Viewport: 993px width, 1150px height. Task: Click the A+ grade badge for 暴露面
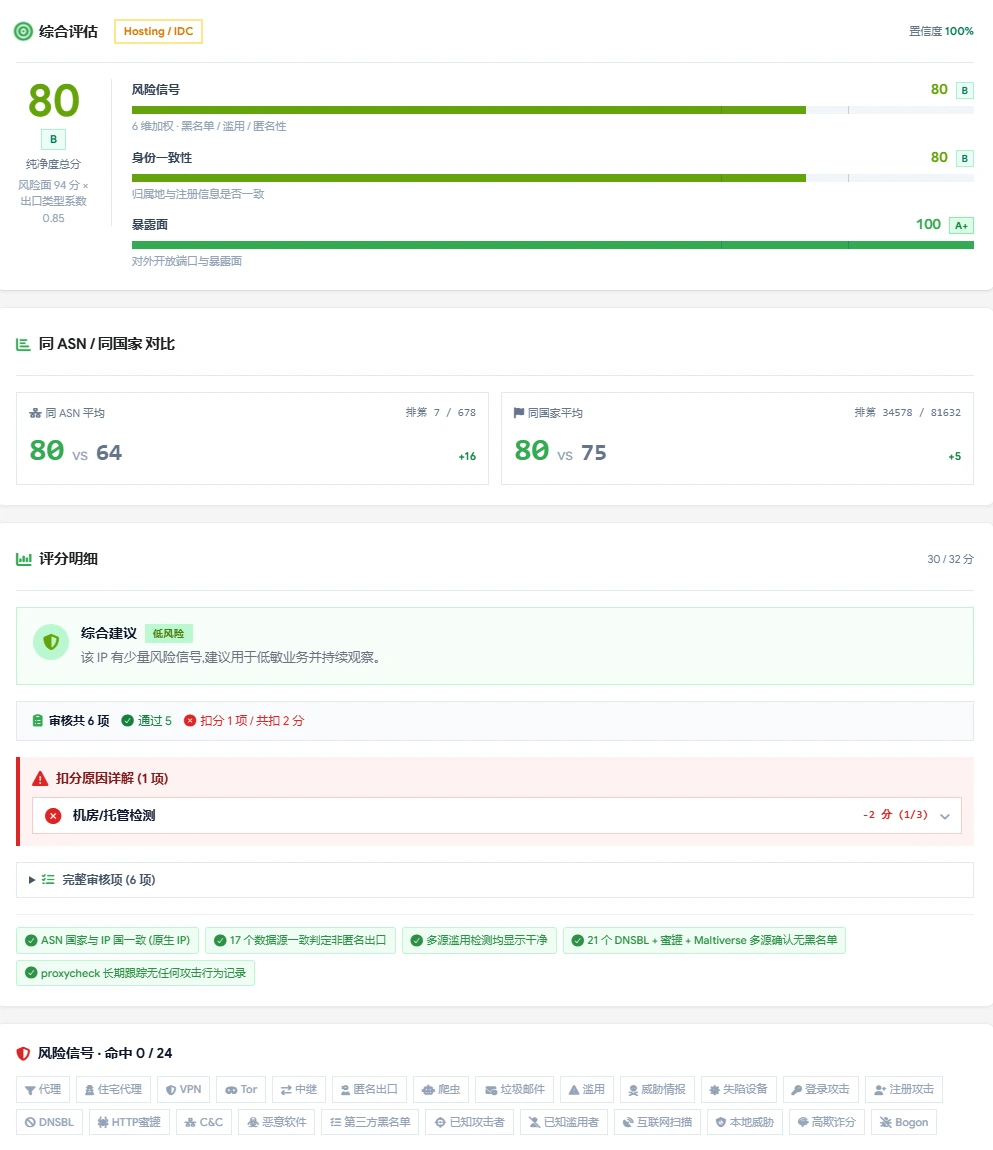(x=961, y=225)
